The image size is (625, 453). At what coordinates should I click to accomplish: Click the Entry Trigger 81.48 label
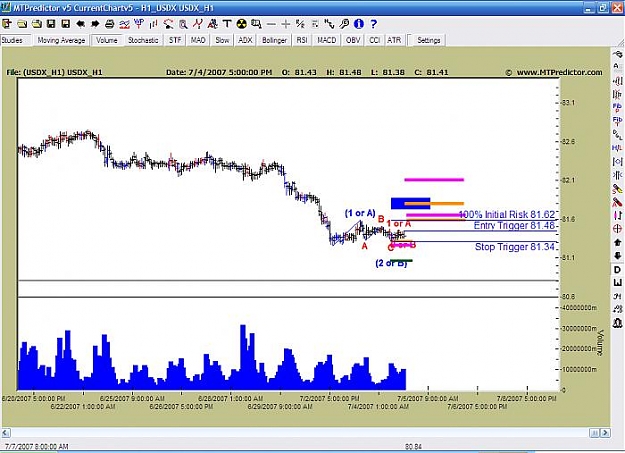(x=514, y=226)
